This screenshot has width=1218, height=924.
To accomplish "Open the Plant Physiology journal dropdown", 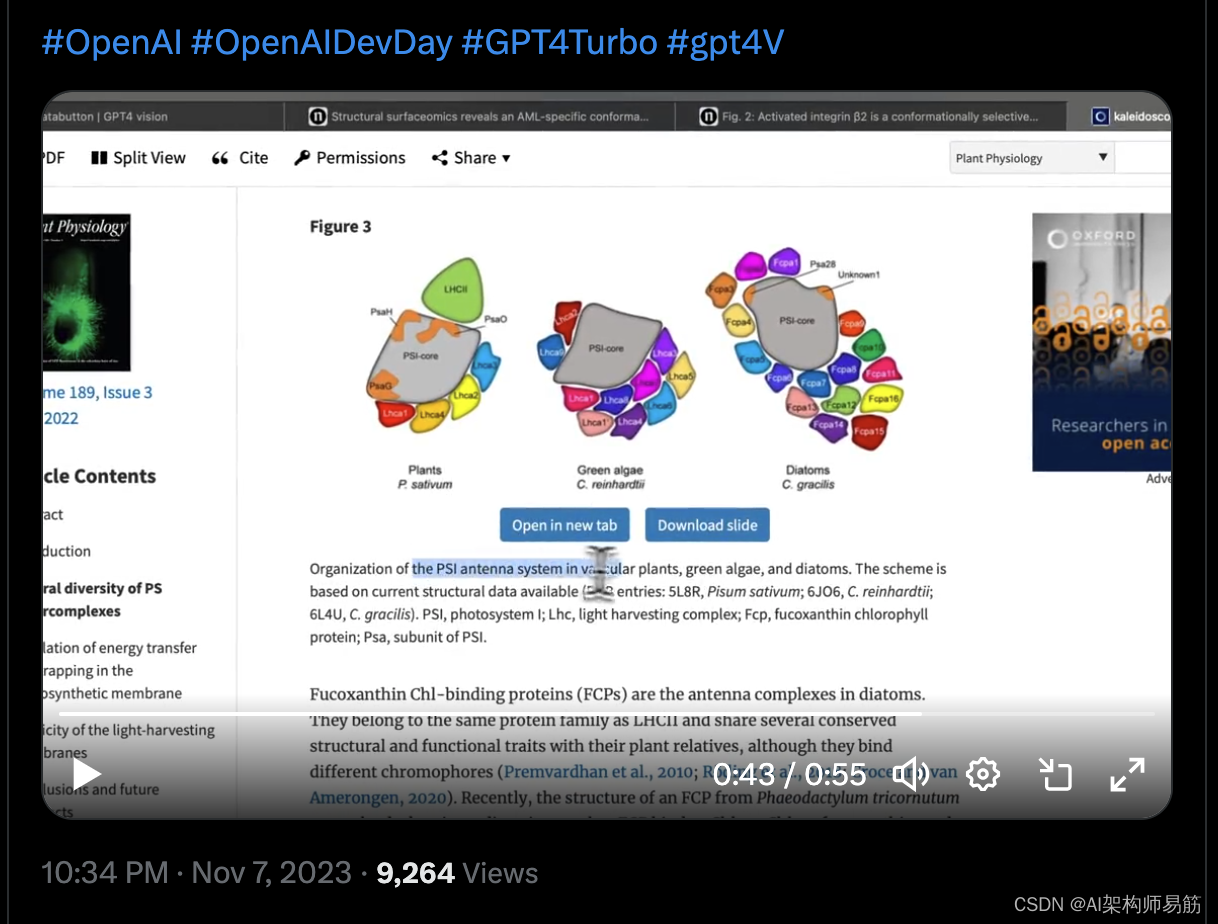I will point(1032,158).
